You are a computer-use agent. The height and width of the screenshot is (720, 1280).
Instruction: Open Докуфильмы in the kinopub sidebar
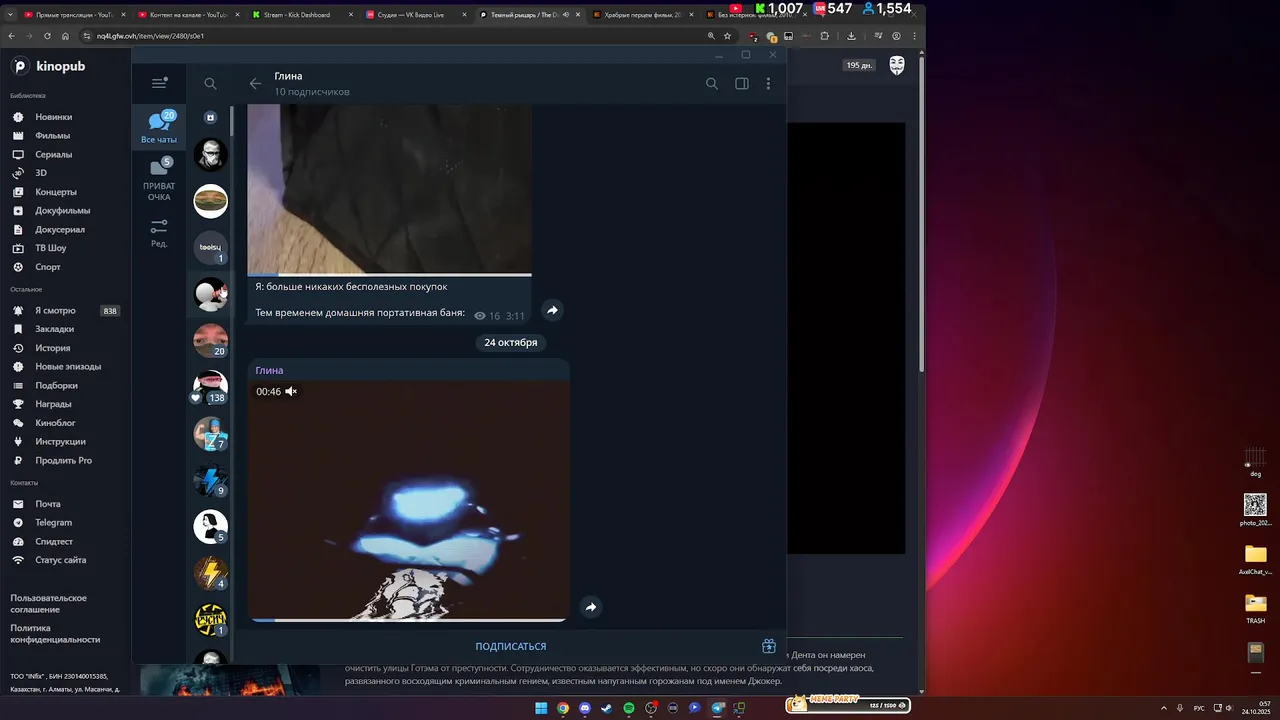coord(62,211)
